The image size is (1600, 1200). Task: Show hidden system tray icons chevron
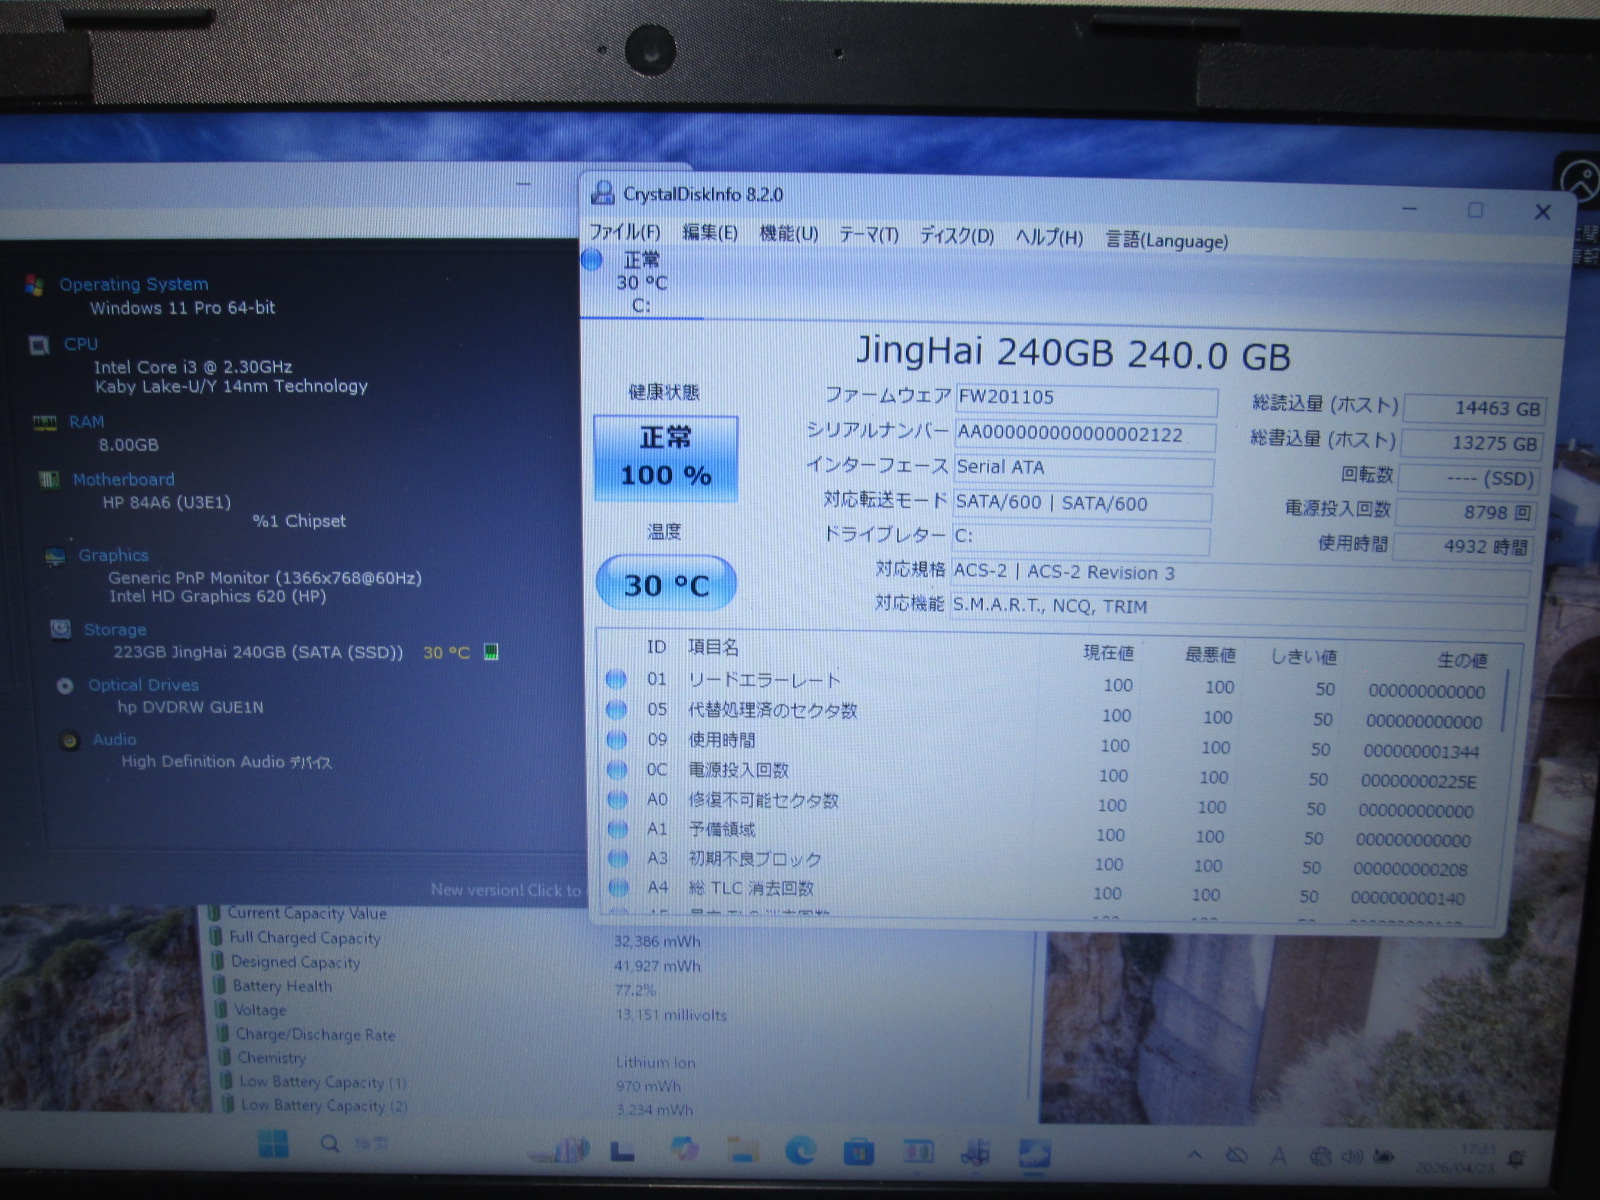(1195, 1156)
